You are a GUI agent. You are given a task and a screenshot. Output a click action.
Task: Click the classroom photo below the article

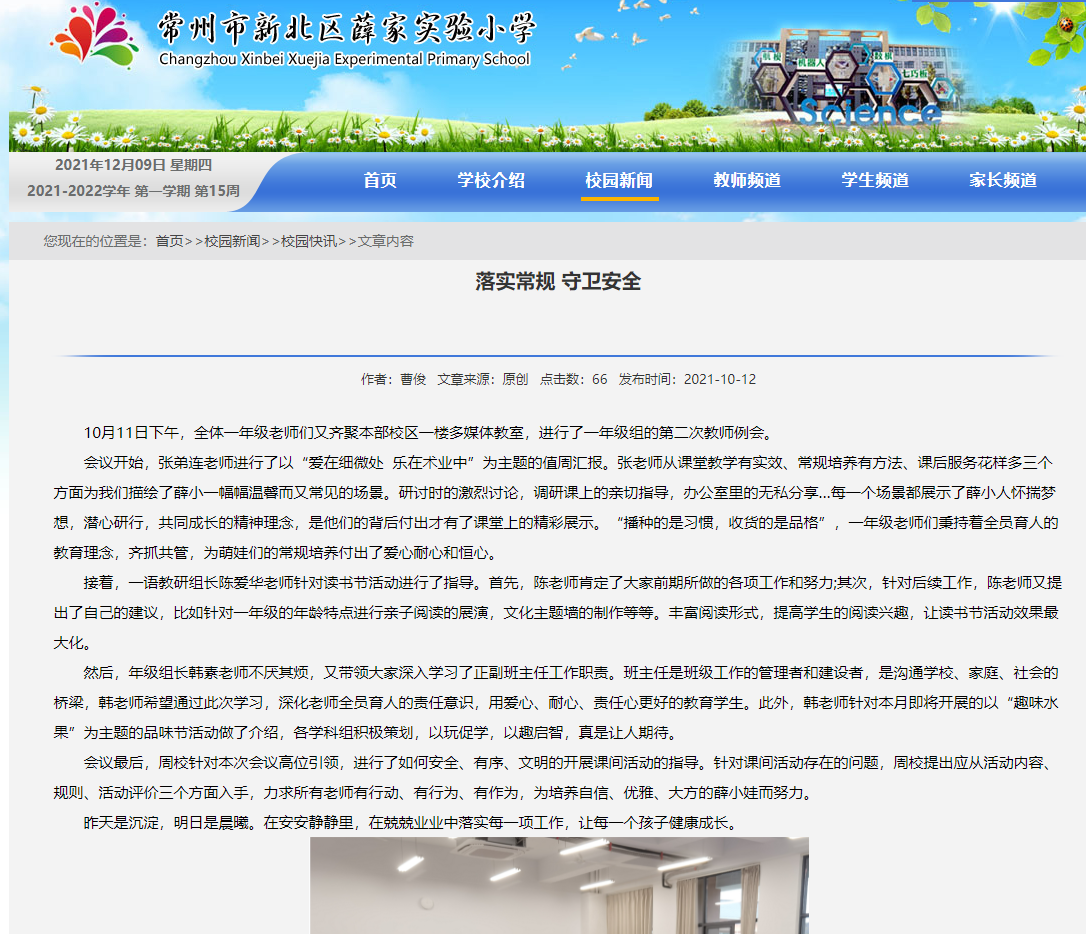(x=559, y=885)
